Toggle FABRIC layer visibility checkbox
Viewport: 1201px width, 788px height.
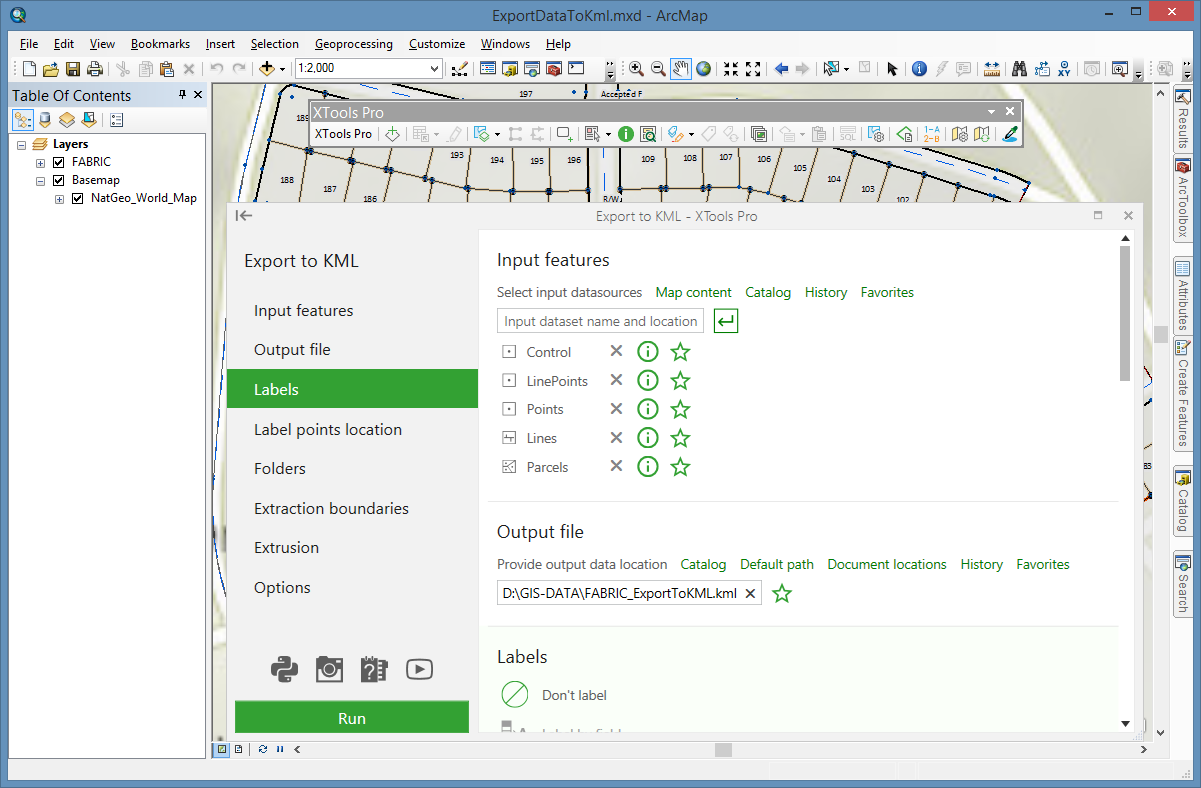point(59,162)
